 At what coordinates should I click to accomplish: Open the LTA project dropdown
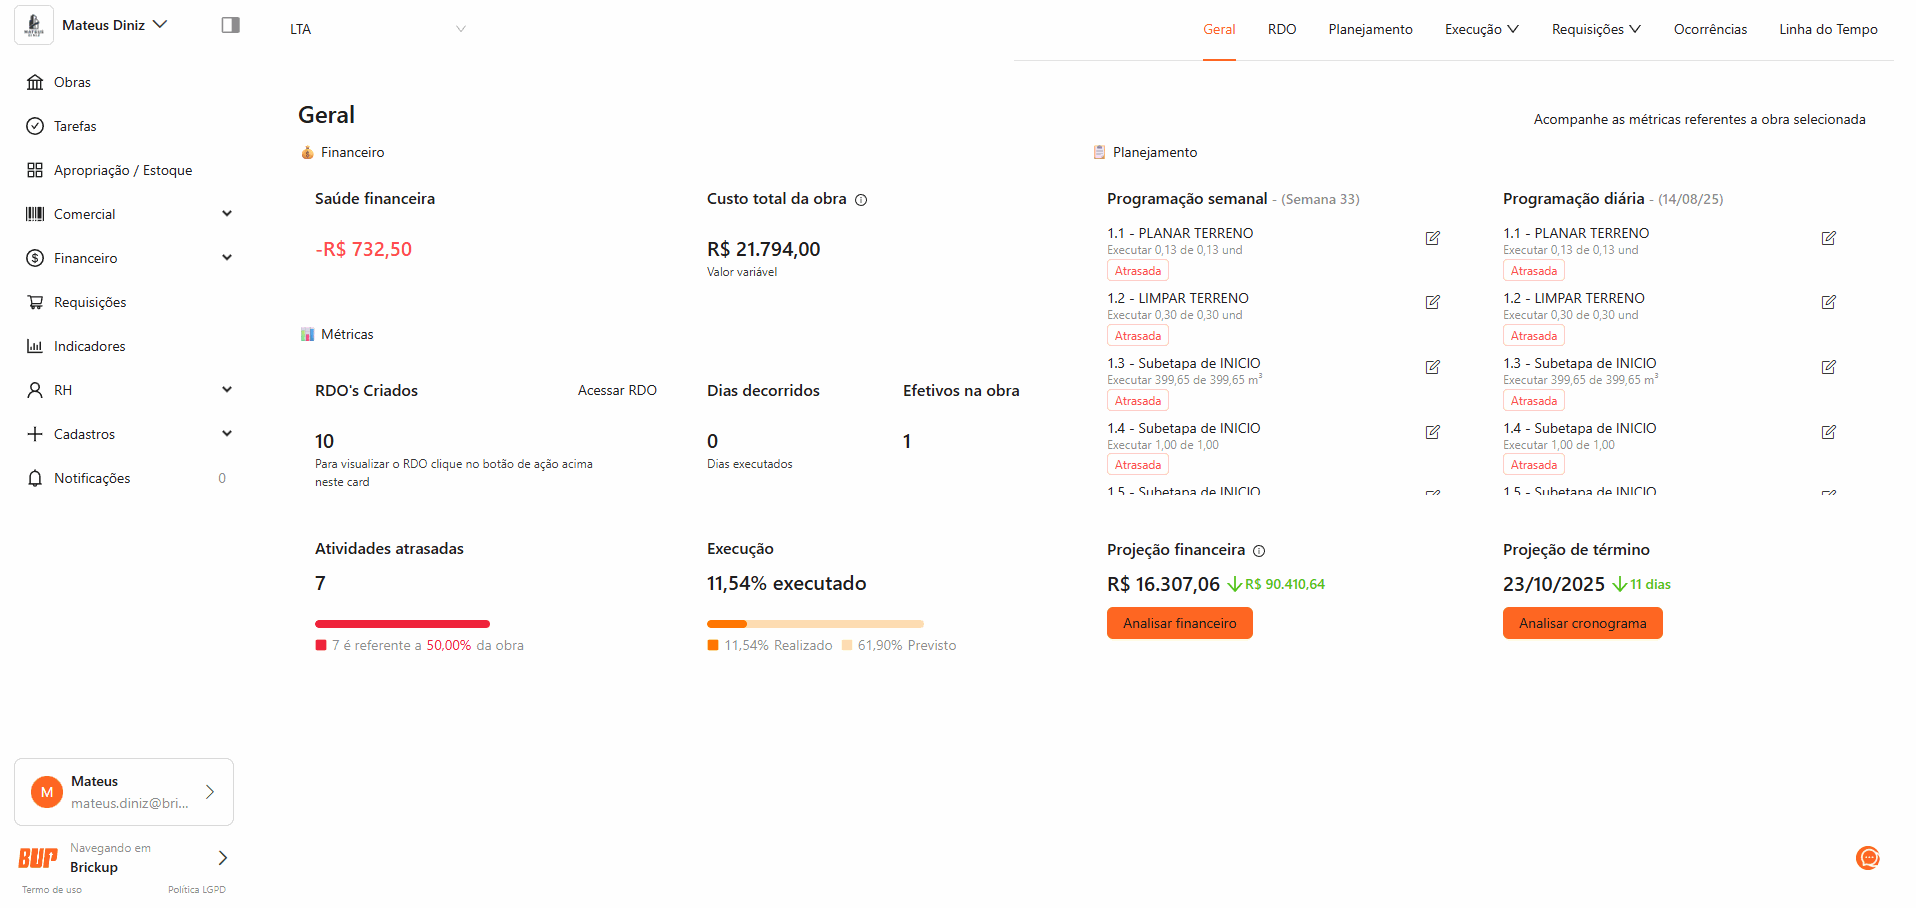[x=377, y=29]
